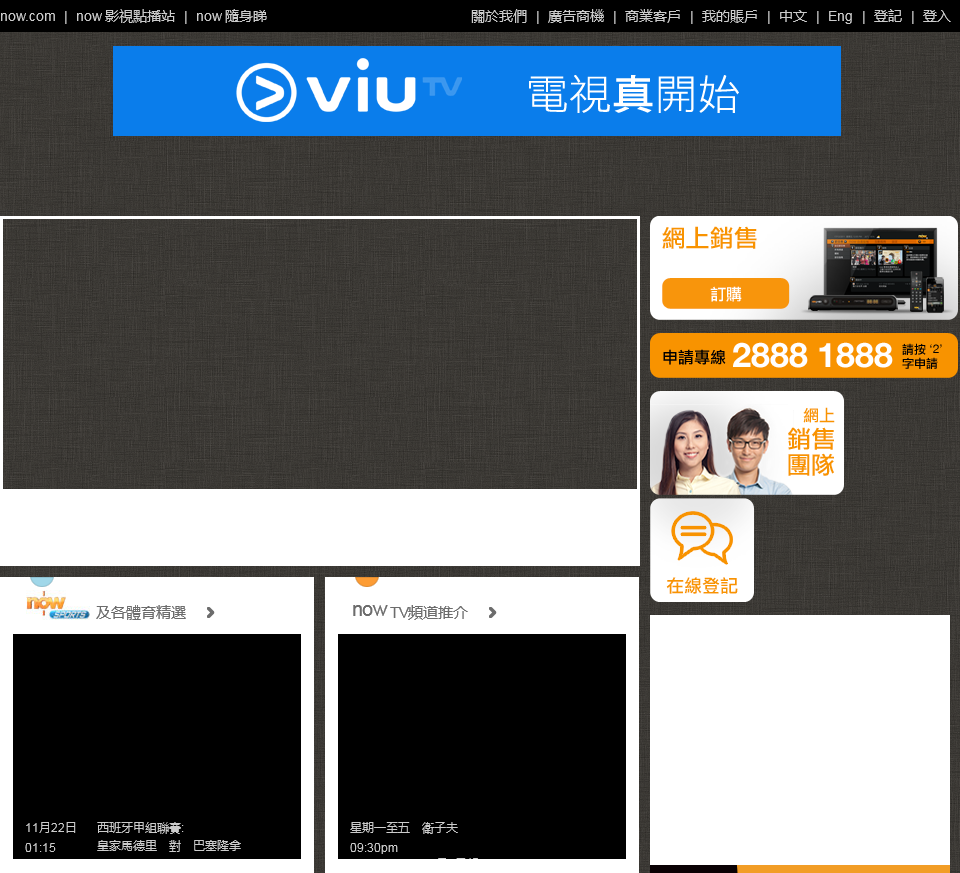Open the 網上銷售團隊 banner
This screenshot has height=873, width=960.
pos(746,443)
